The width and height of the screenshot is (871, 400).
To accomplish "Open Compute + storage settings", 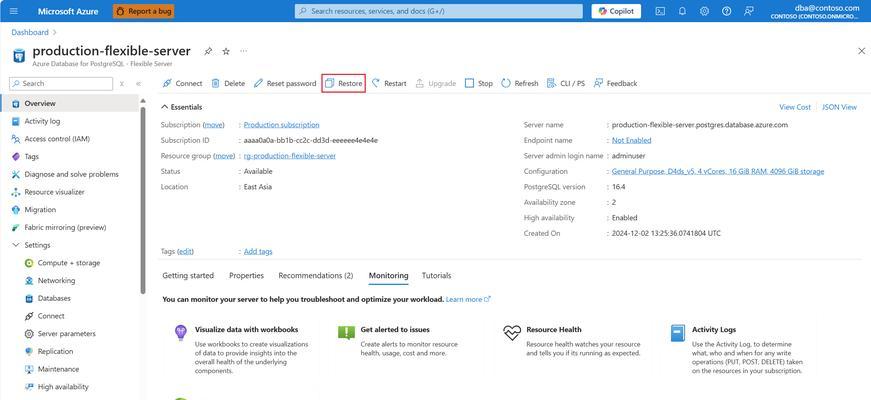I will (x=69, y=263).
